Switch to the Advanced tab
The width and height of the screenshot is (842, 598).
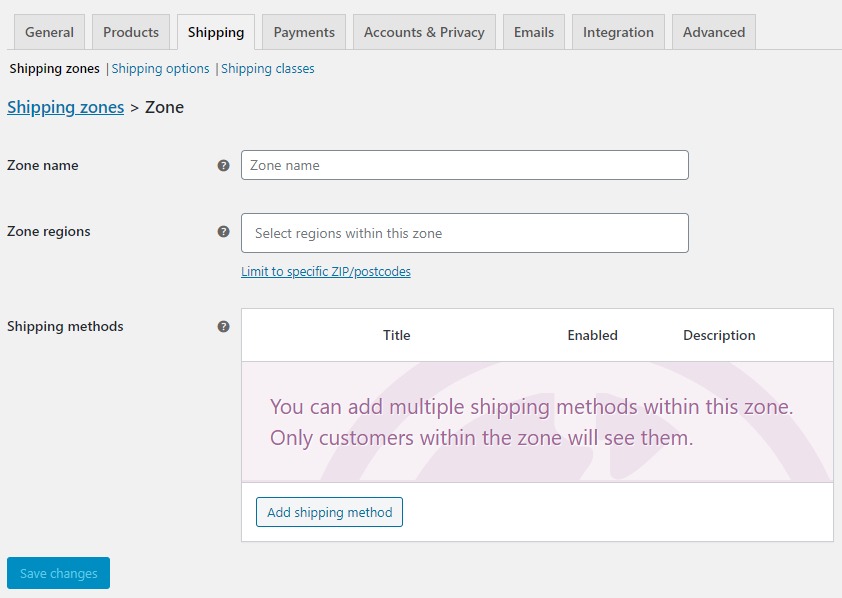point(713,31)
